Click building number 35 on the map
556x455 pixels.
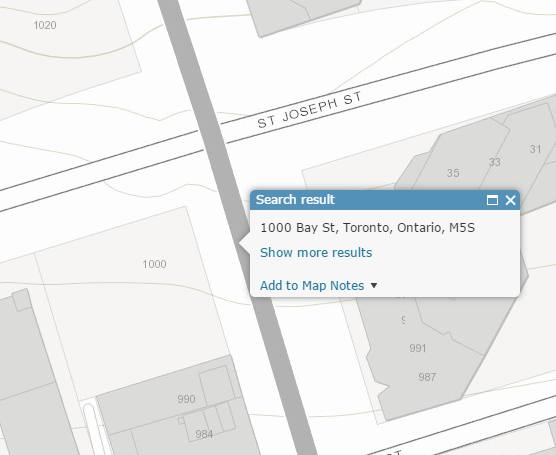tap(453, 173)
